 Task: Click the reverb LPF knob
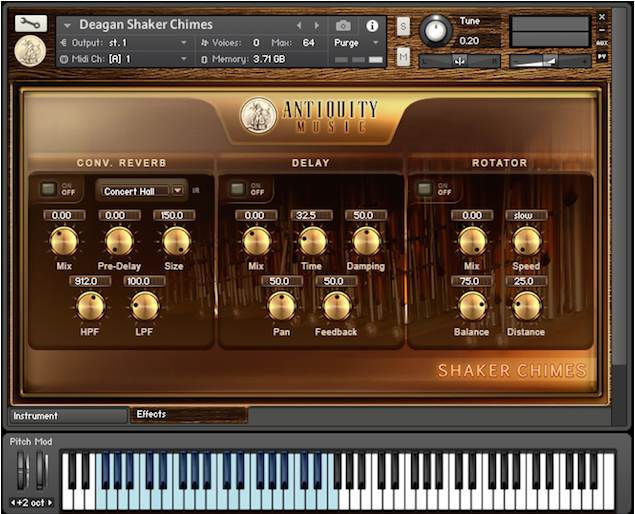(144, 307)
